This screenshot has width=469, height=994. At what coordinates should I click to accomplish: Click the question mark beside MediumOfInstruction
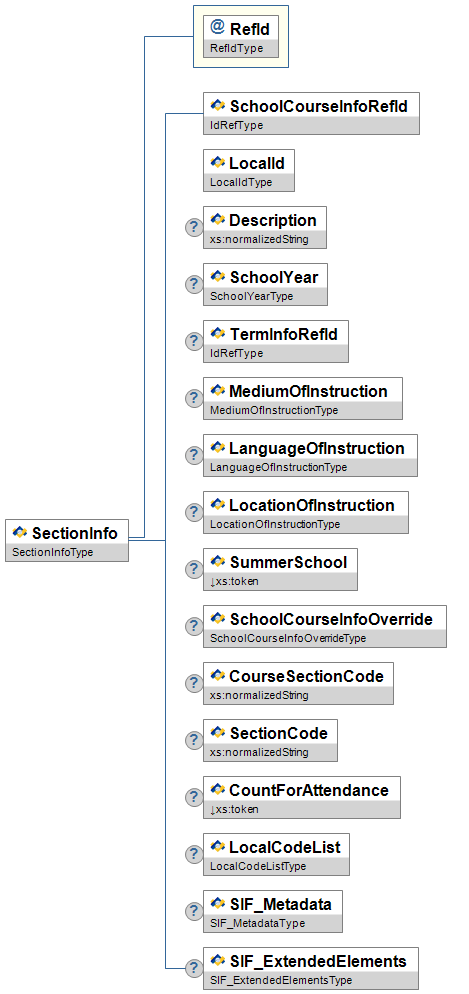click(193, 398)
